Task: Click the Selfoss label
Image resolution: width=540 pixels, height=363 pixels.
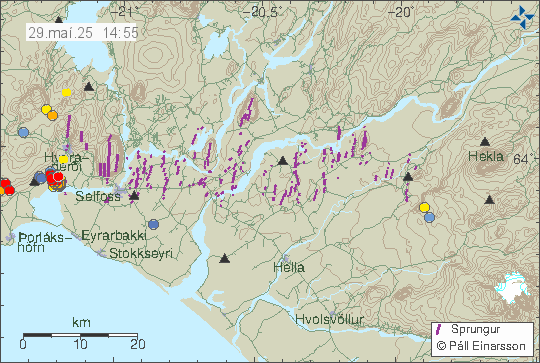Action: click(x=98, y=196)
